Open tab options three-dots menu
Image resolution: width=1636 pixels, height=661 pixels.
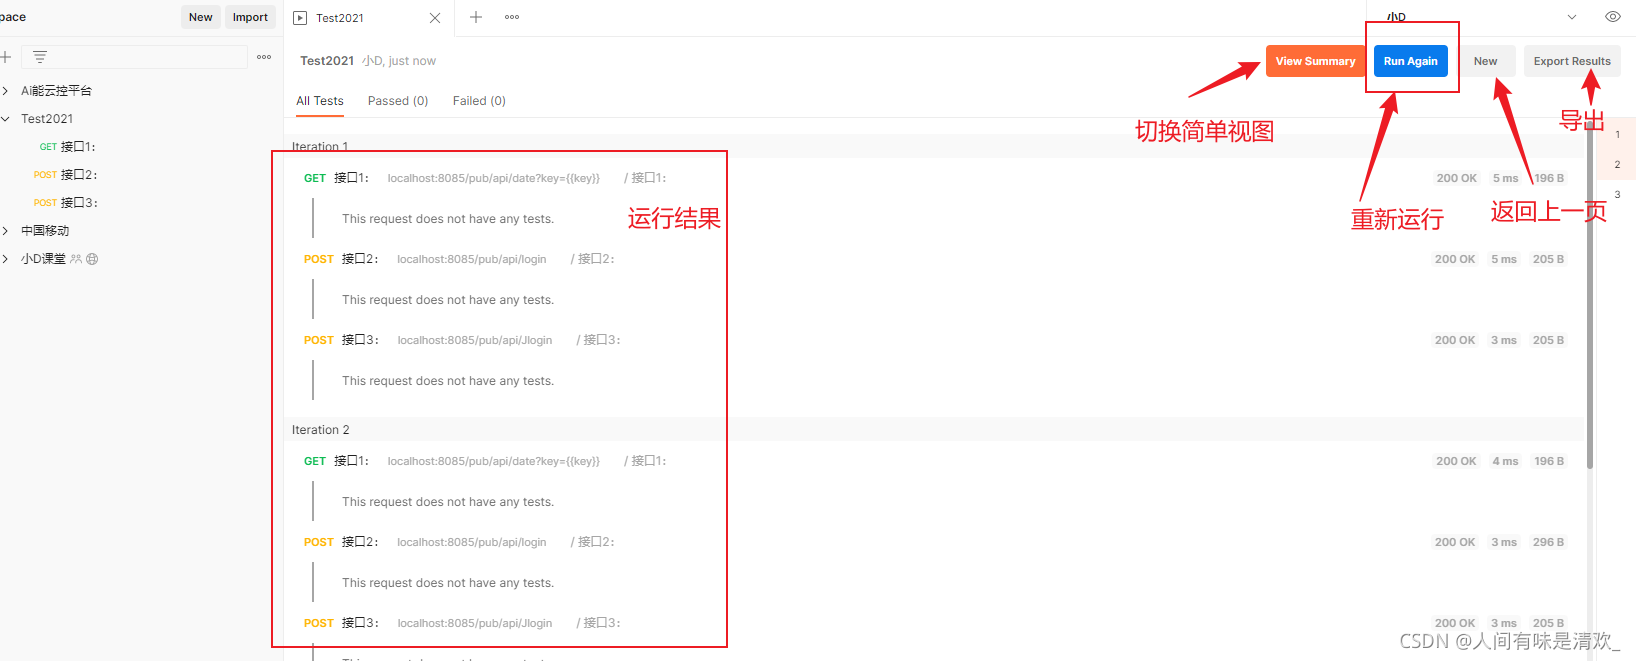coord(512,17)
